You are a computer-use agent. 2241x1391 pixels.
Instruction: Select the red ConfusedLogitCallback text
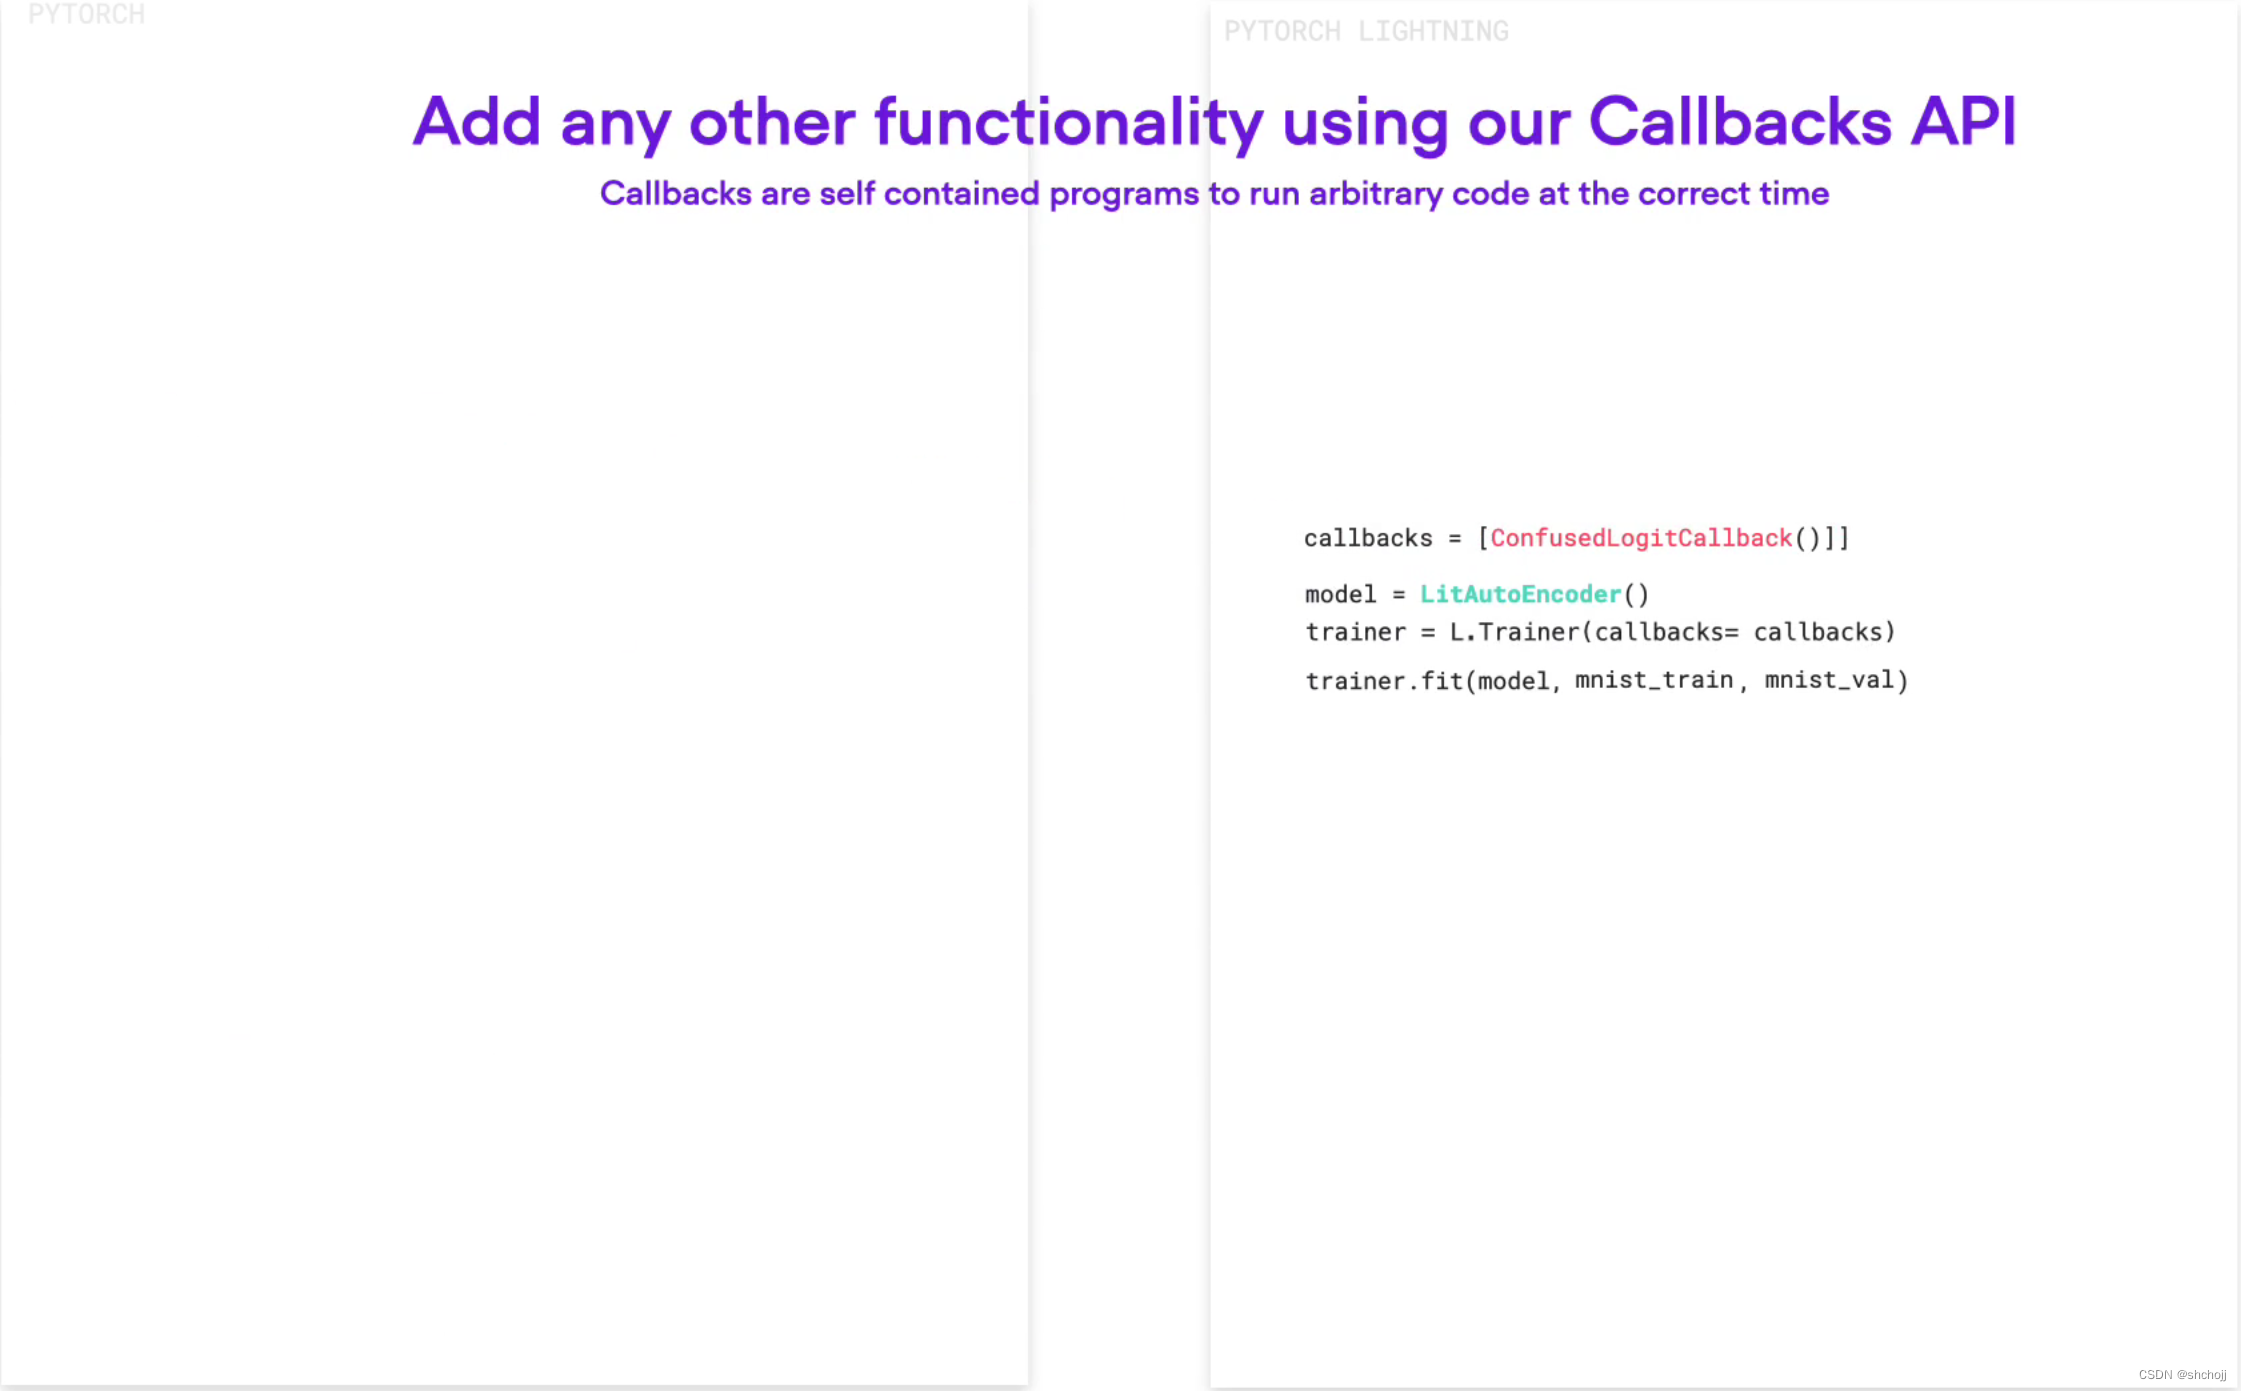tap(1641, 538)
